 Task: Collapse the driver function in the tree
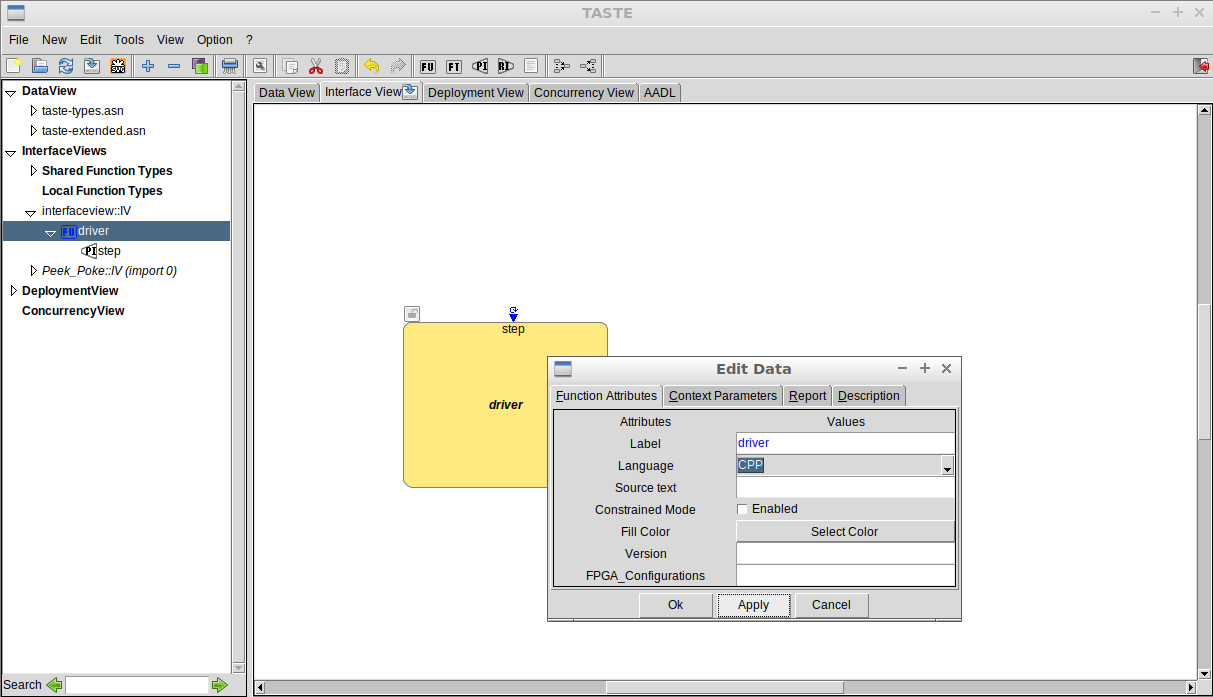[50, 231]
